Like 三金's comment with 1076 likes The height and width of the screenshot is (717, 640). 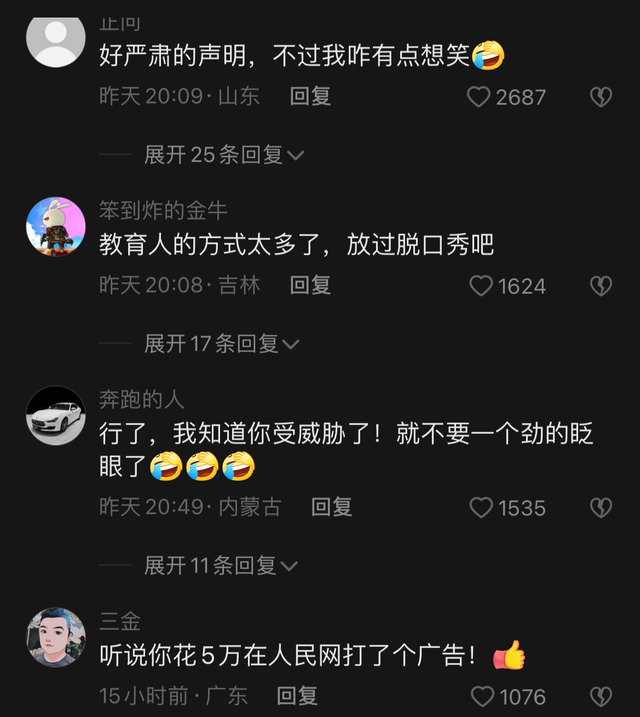click(482, 696)
